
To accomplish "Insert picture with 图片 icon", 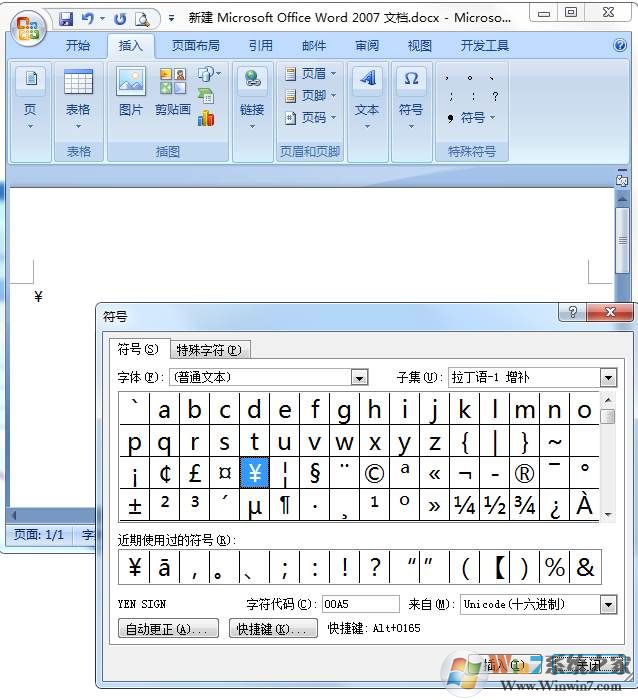I will 131,92.
